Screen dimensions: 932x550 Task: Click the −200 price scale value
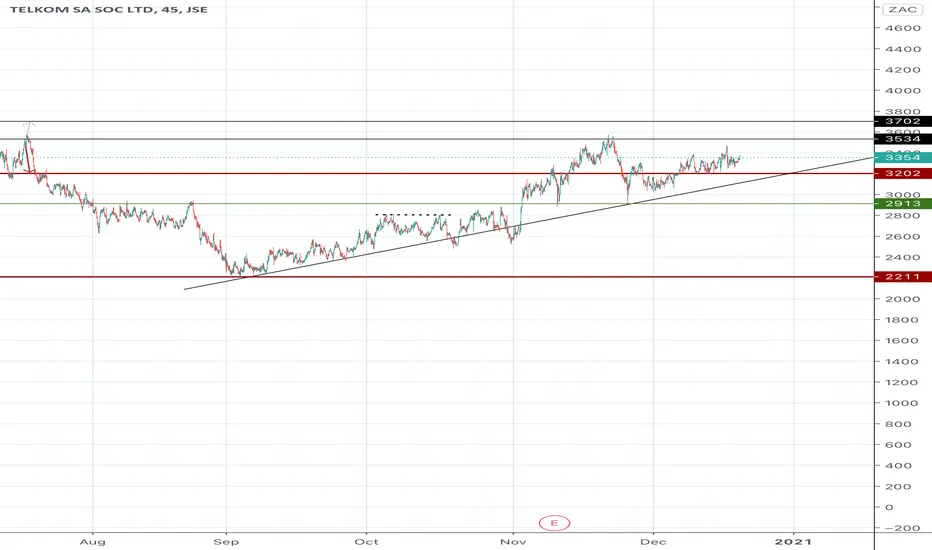pyautogui.click(x=902, y=528)
